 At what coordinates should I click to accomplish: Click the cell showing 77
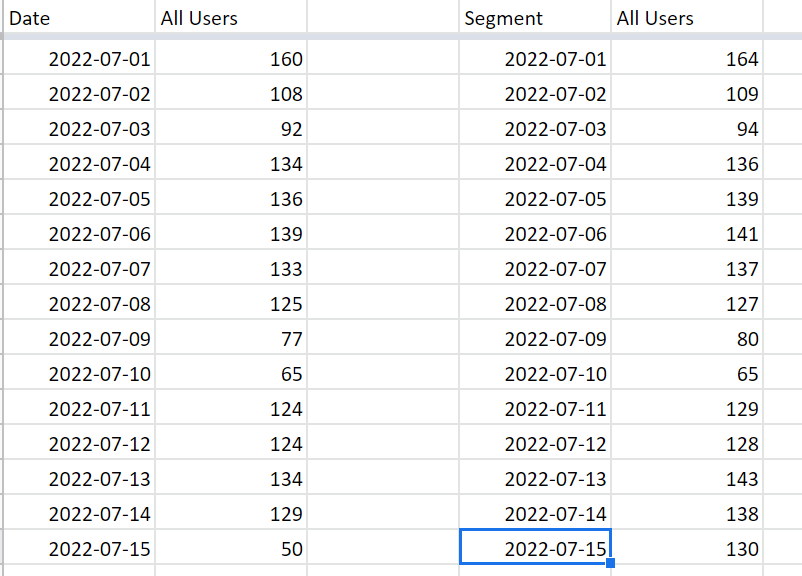click(x=231, y=338)
